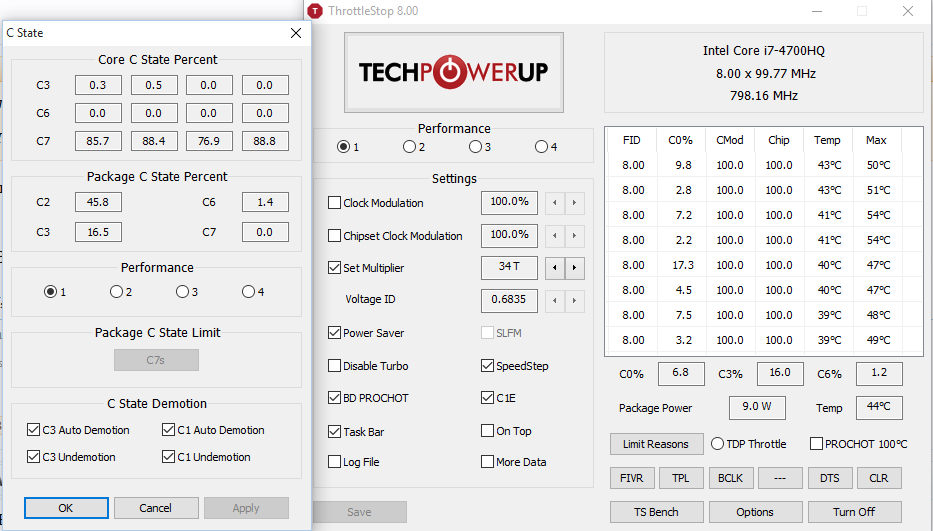Open the TPL power limits
This screenshot has height=531, width=933.
(x=681, y=478)
